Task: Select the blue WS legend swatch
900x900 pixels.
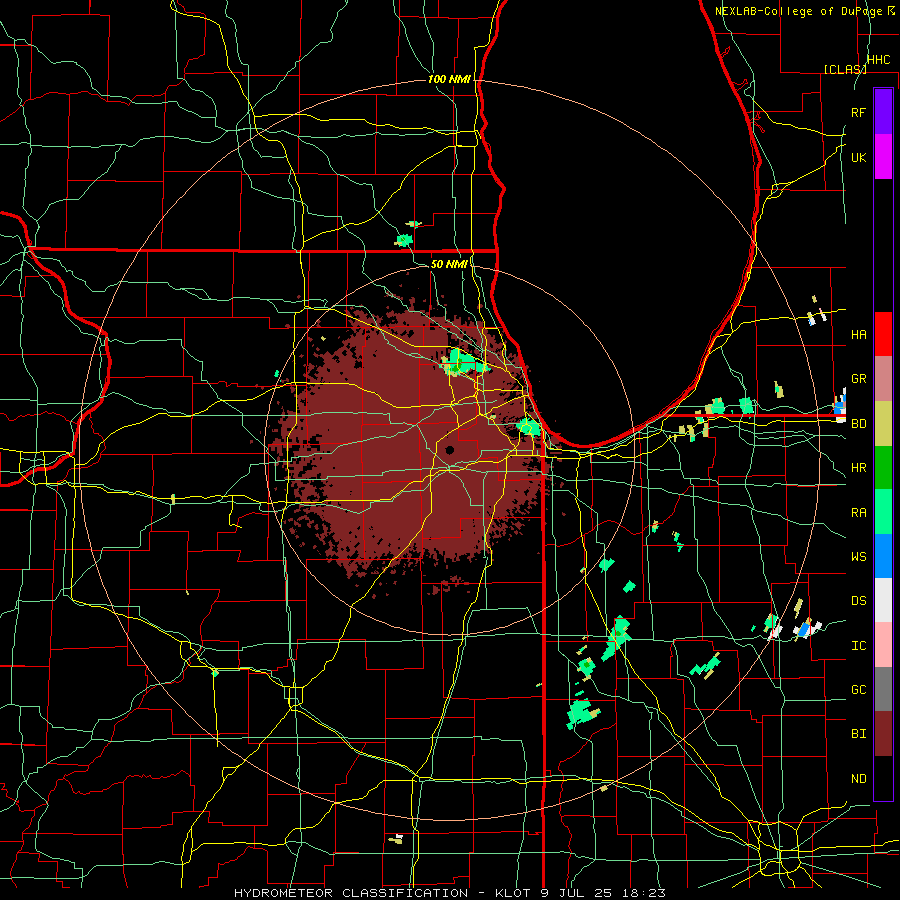Action: click(x=883, y=556)
